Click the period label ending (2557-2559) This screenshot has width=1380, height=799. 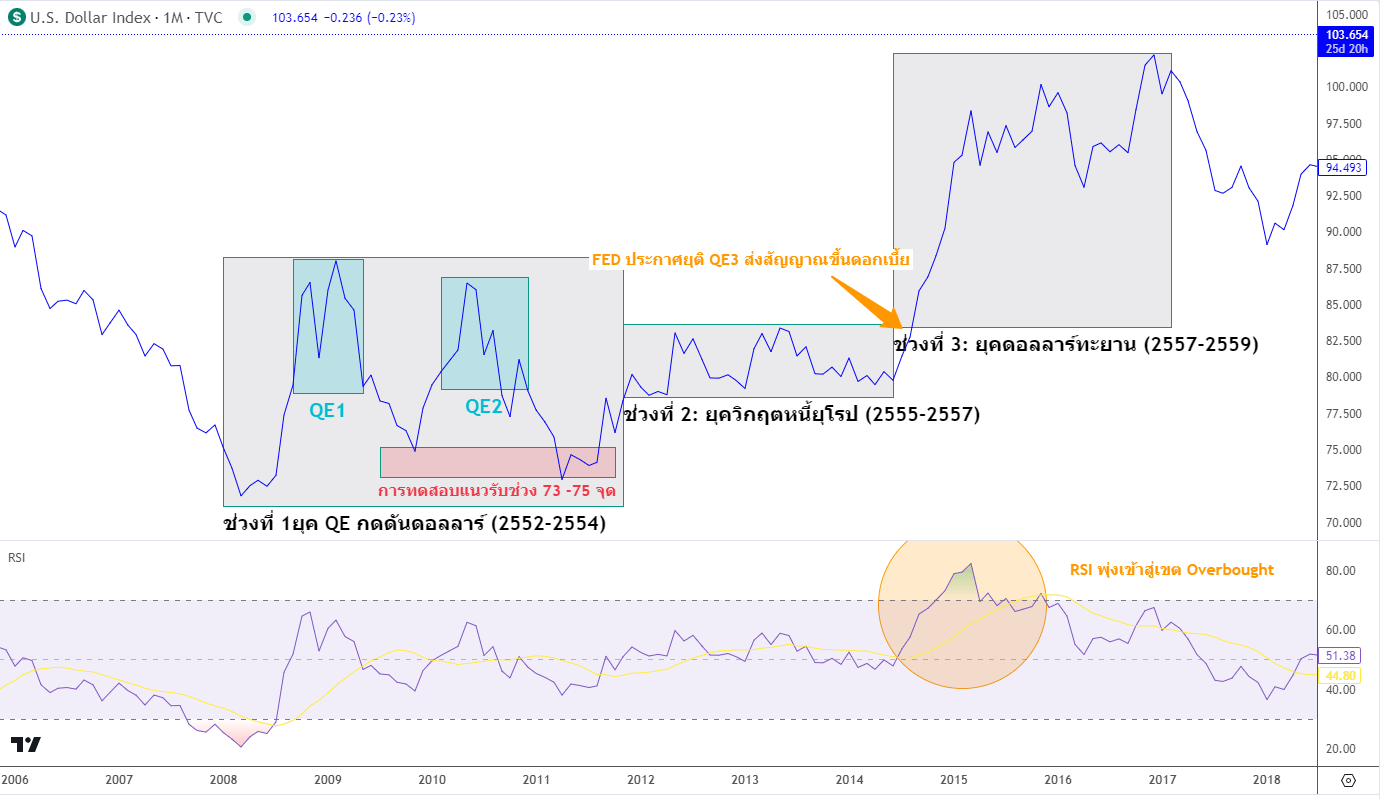[1075, 345]
